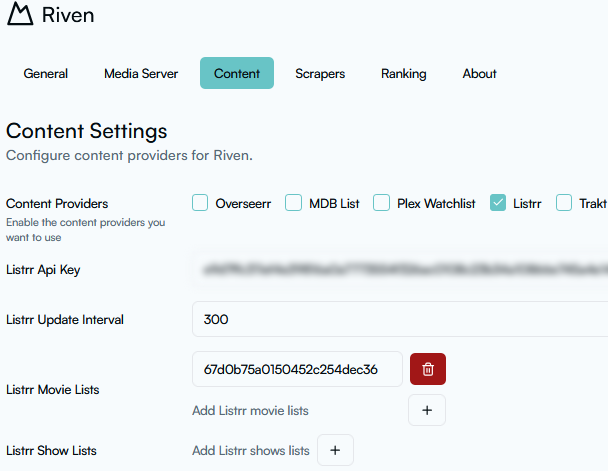
Task: Click the Listrr Update Interval field showing 300
Action: [x=400, y=319]
